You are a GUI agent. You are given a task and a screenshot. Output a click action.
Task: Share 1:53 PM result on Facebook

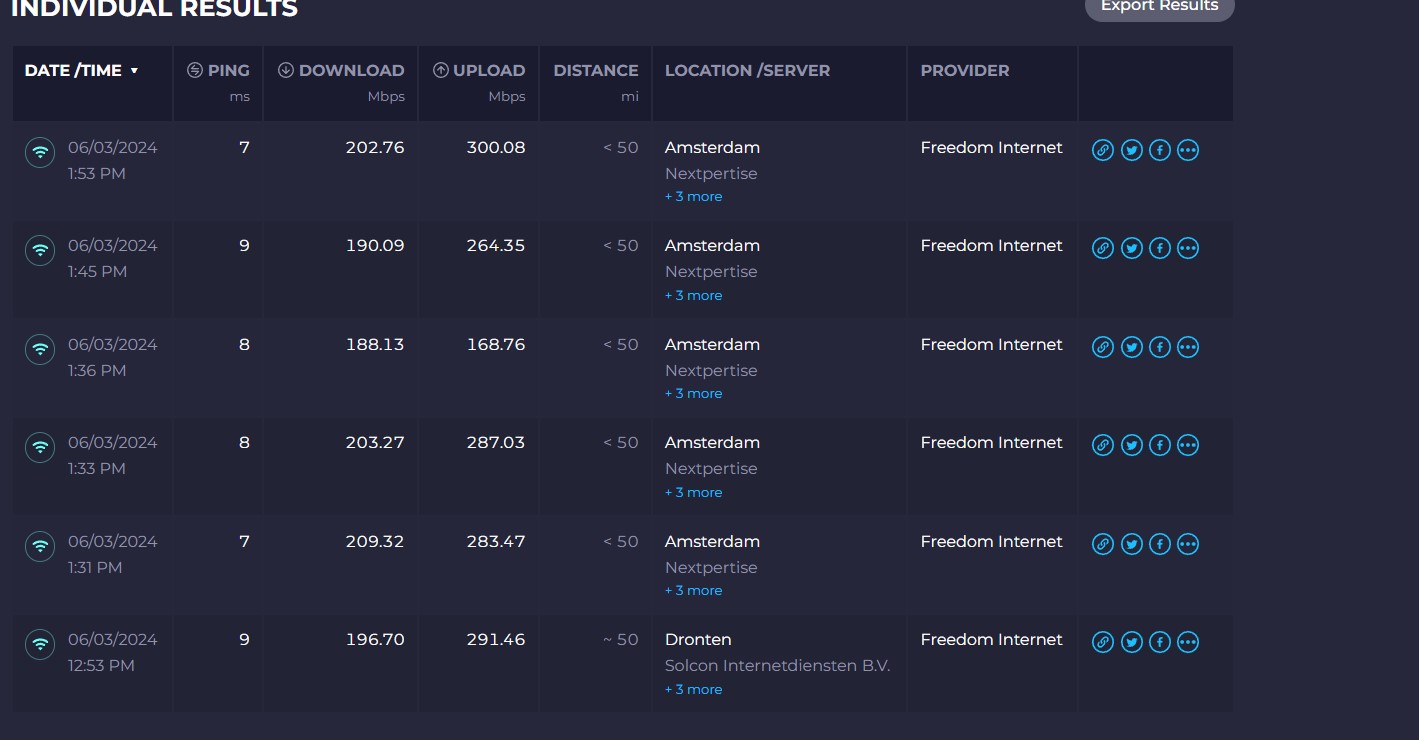tap(1159, 150)
